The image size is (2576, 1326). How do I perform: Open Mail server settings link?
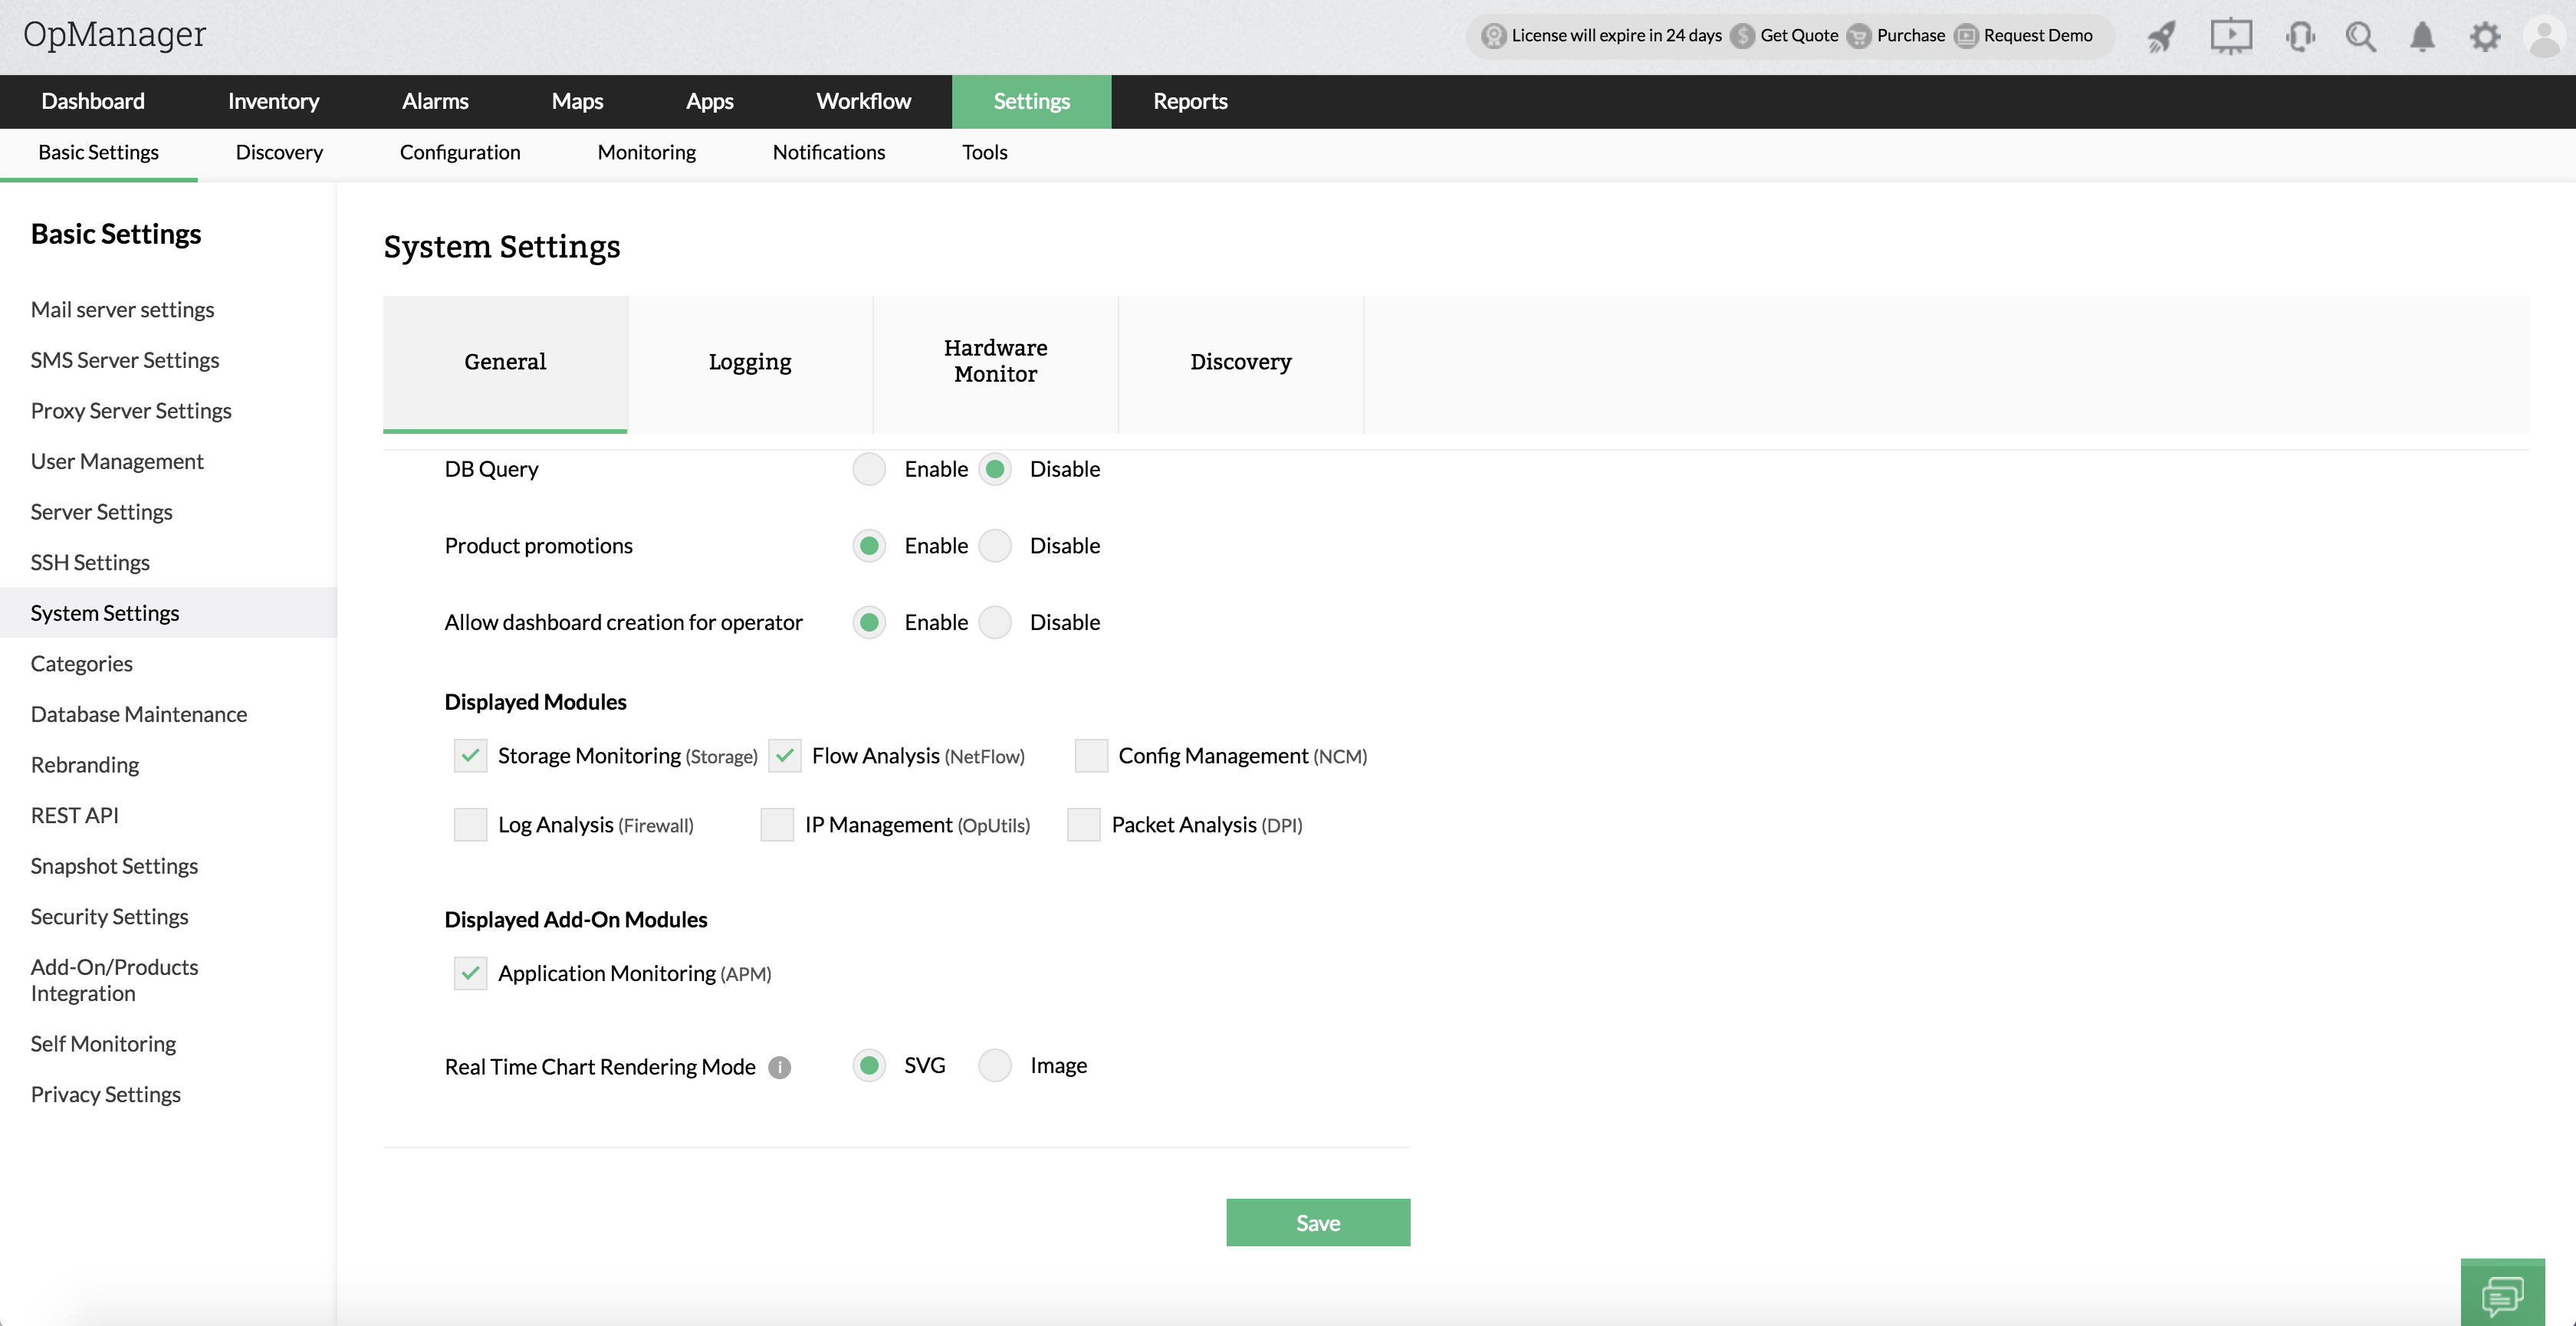pyautogui.click(x=122, y=310)
